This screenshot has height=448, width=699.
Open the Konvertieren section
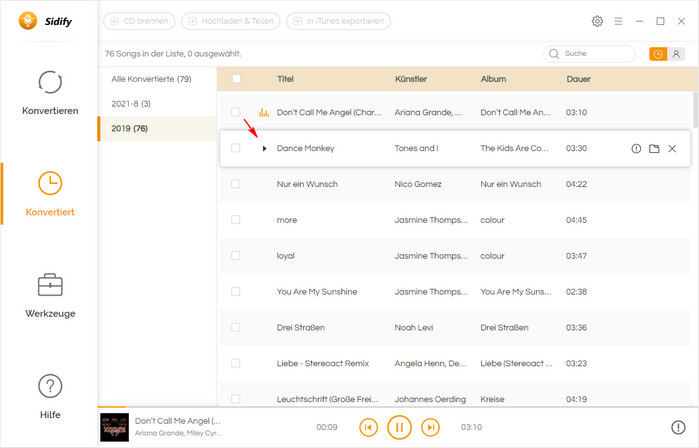[x=50, y=93]
